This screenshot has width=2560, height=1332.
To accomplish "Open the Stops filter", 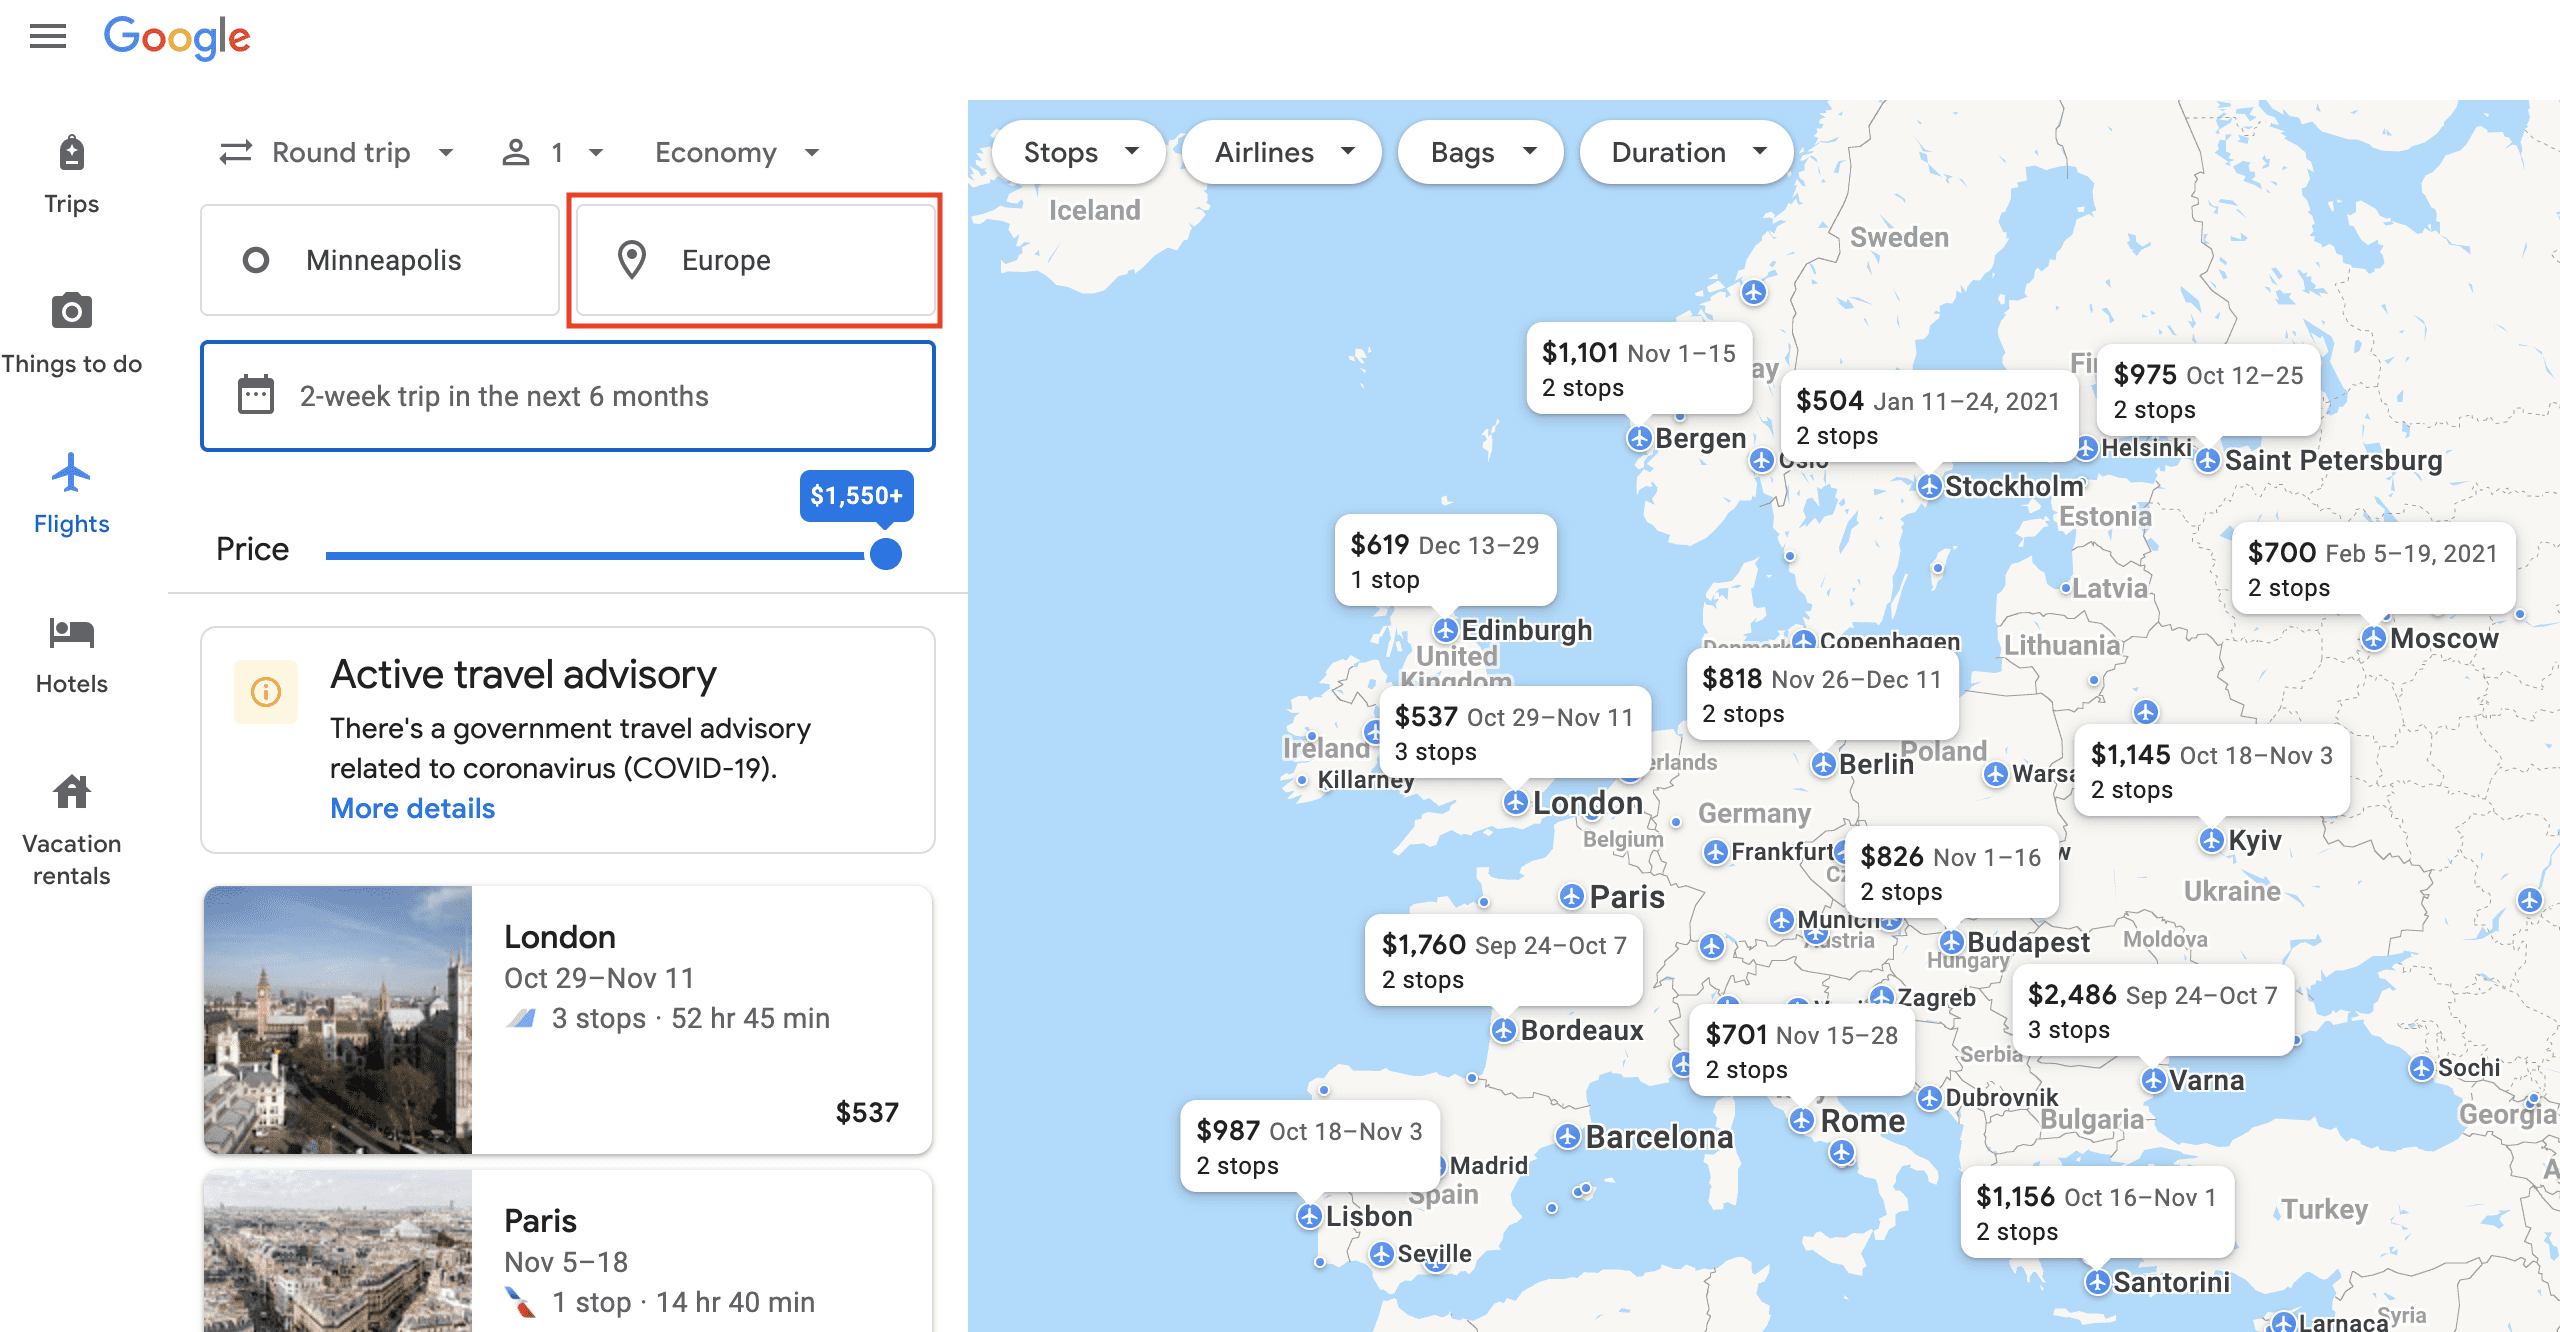I will [x=1078, y=152].
